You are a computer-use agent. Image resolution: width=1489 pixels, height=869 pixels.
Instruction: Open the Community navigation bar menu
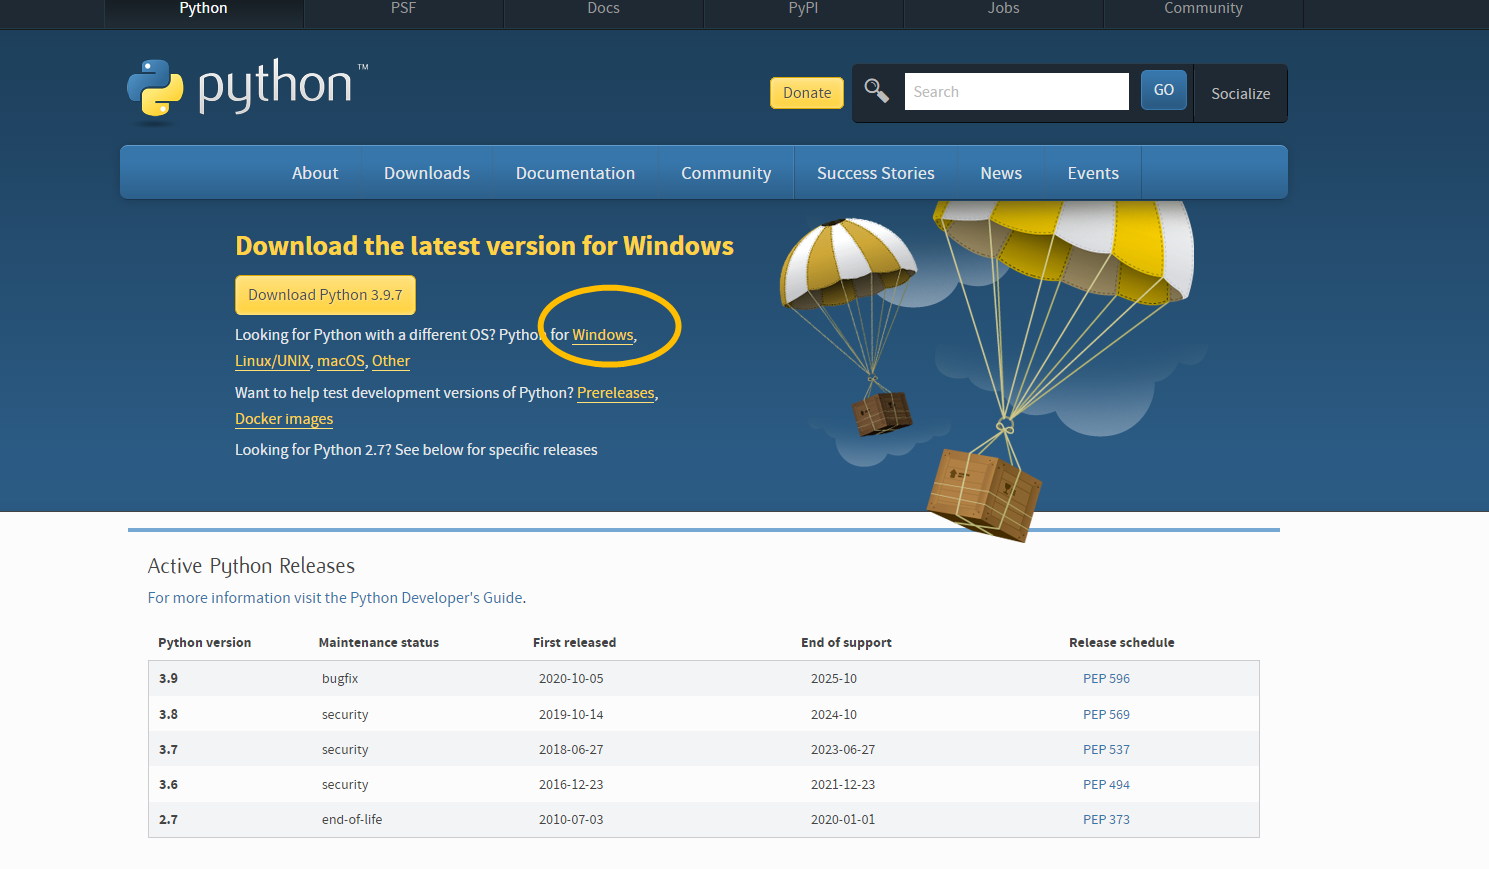click(x=726, y=173)
